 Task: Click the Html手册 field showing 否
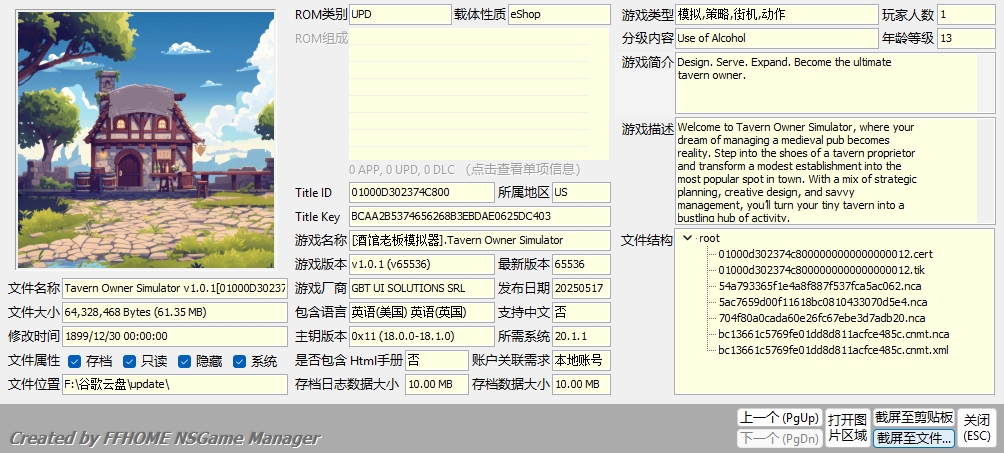click(x=437, y=361)
